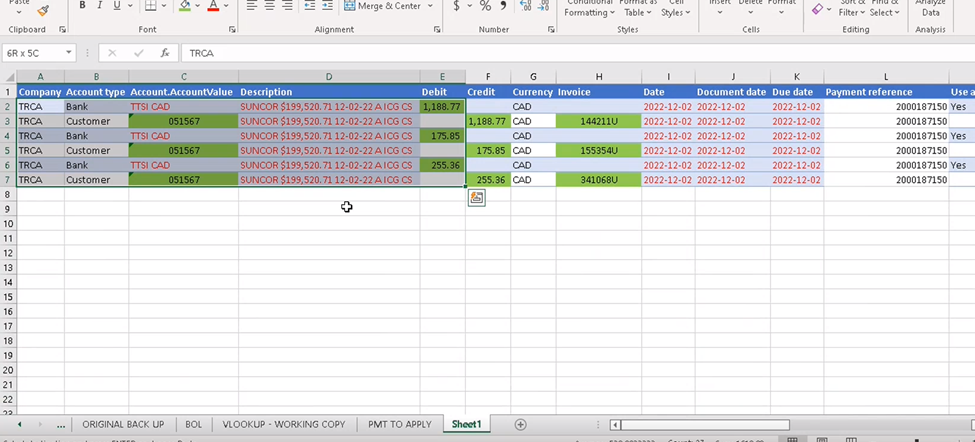Click the Clear eraser icon
Image resolution: width=975 pixels, height=442 pixels.
tap(818, 9)
